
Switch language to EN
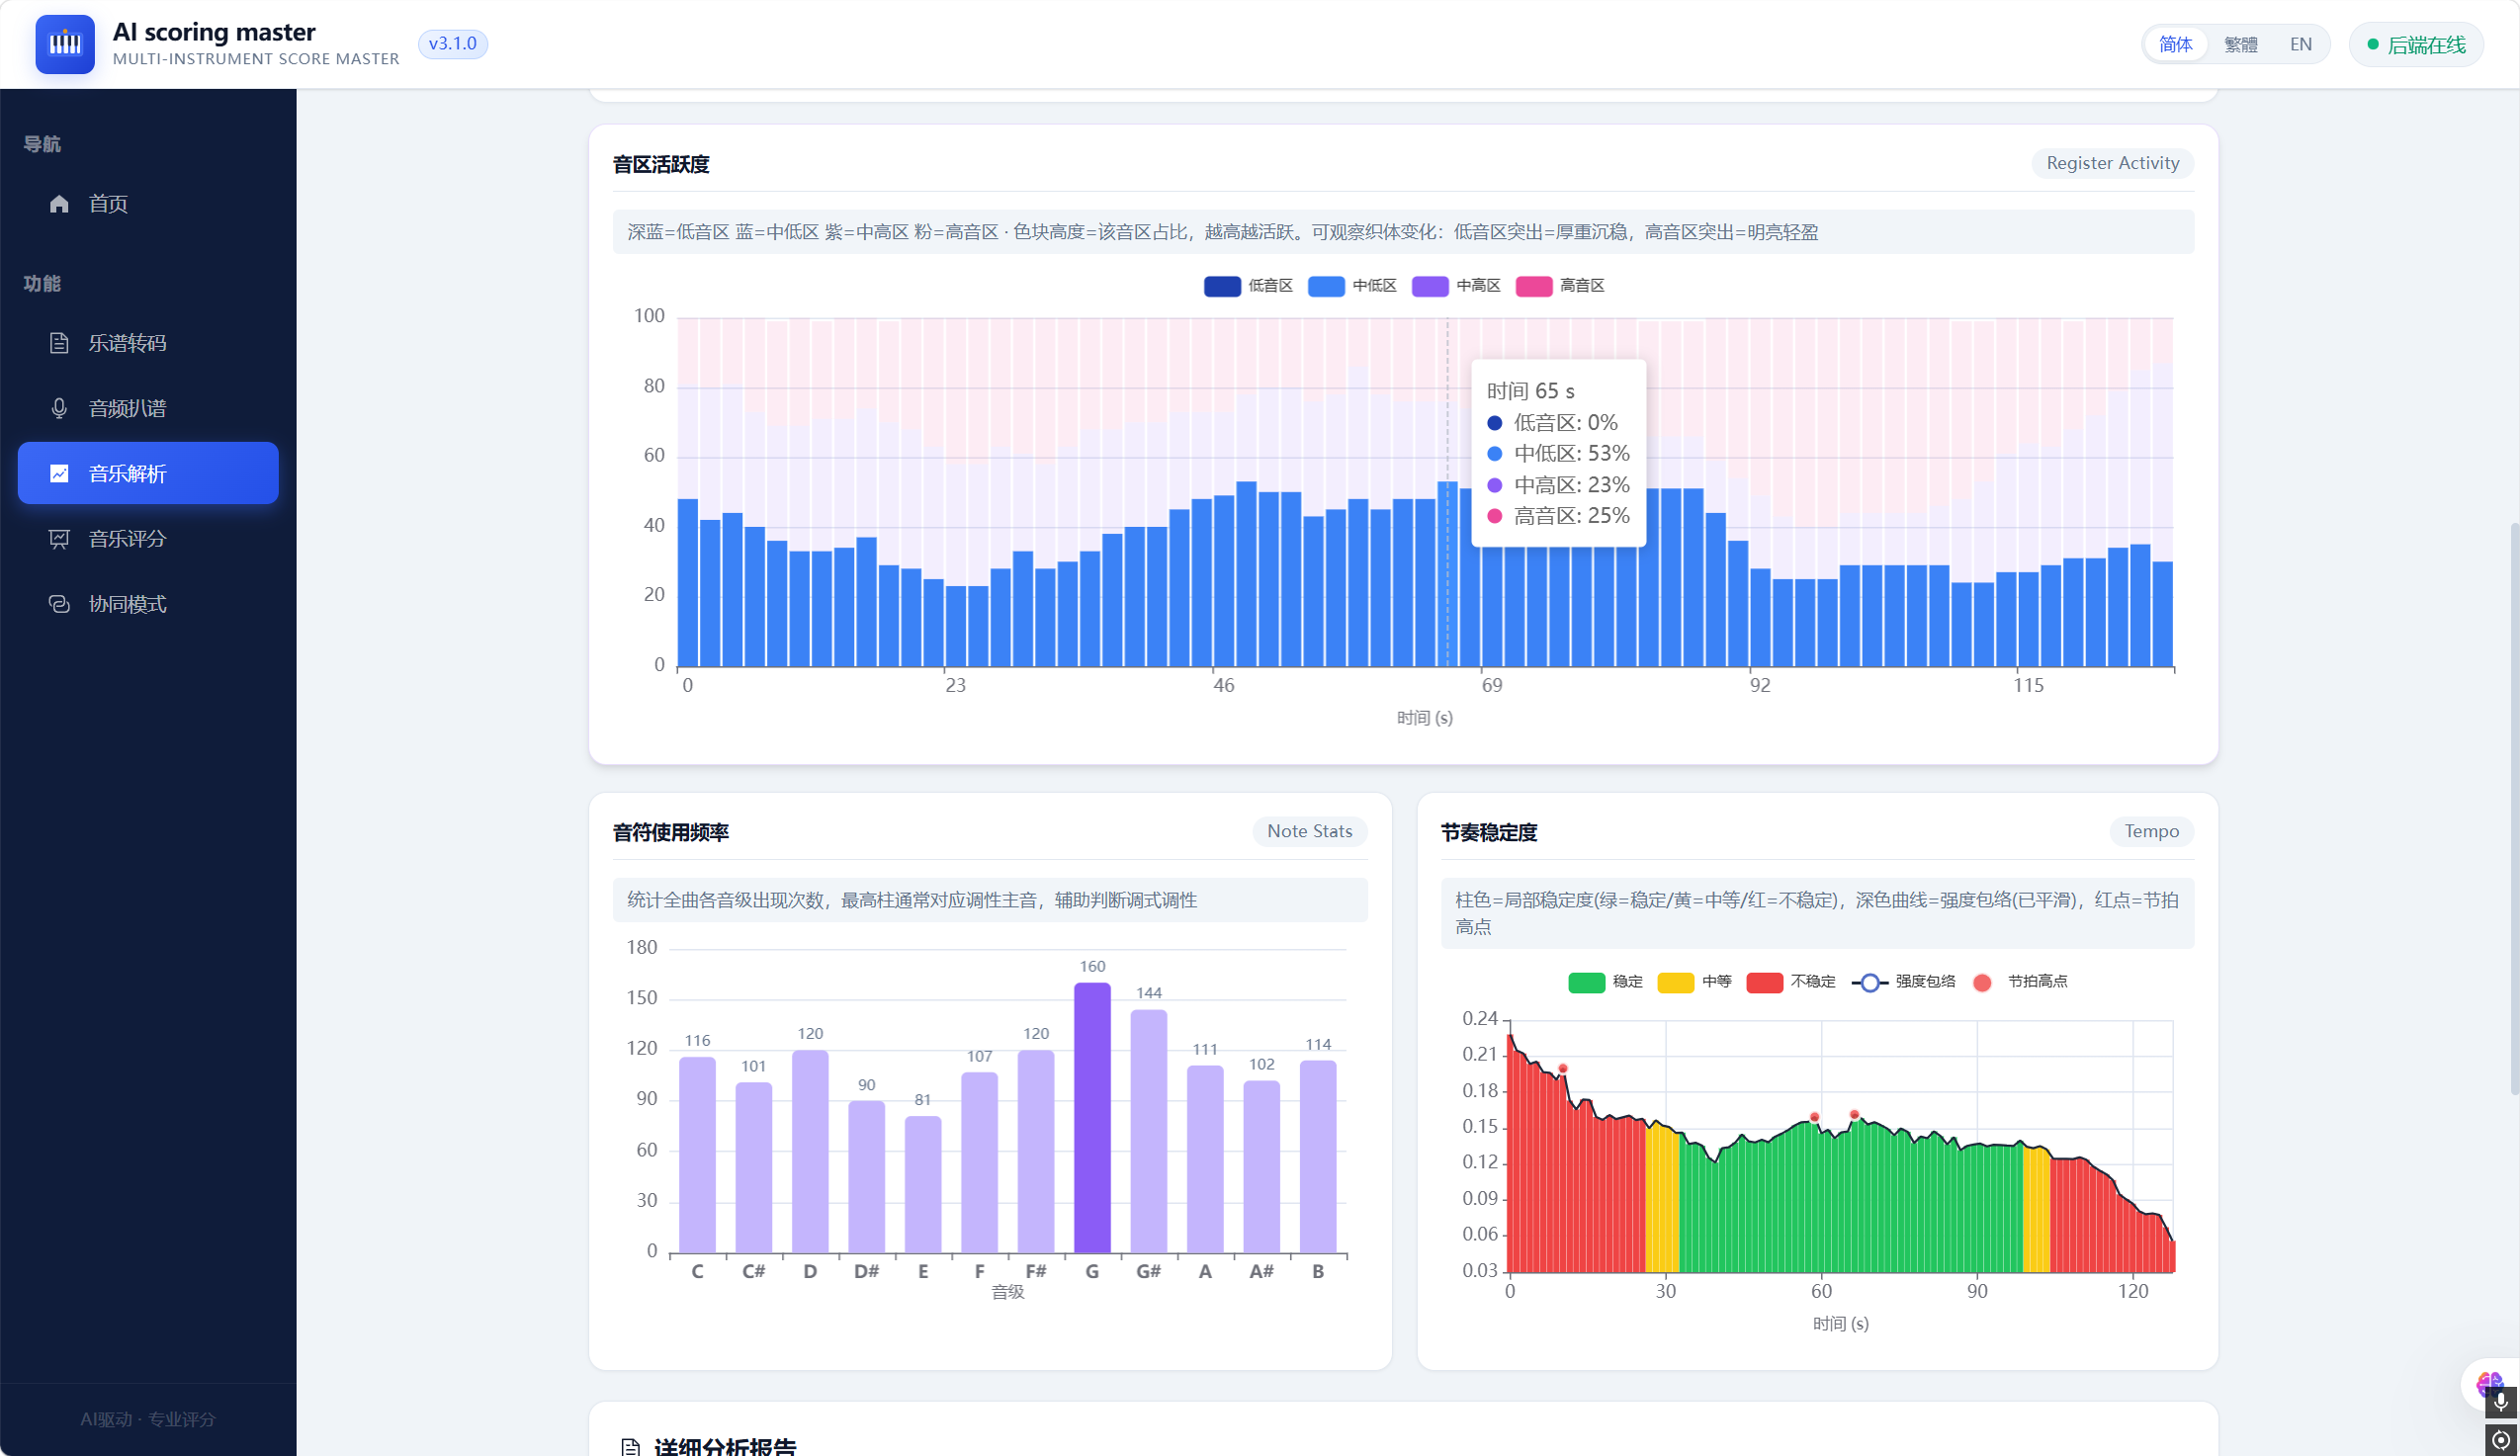2300,44
